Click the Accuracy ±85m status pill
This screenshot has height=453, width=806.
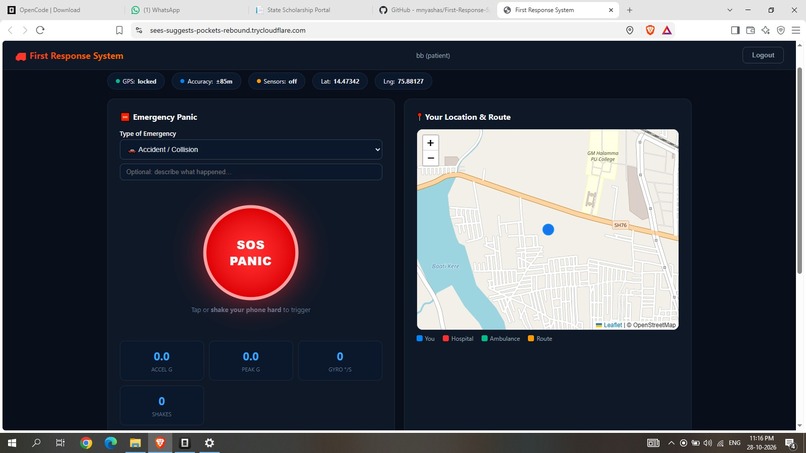[206, 81]
